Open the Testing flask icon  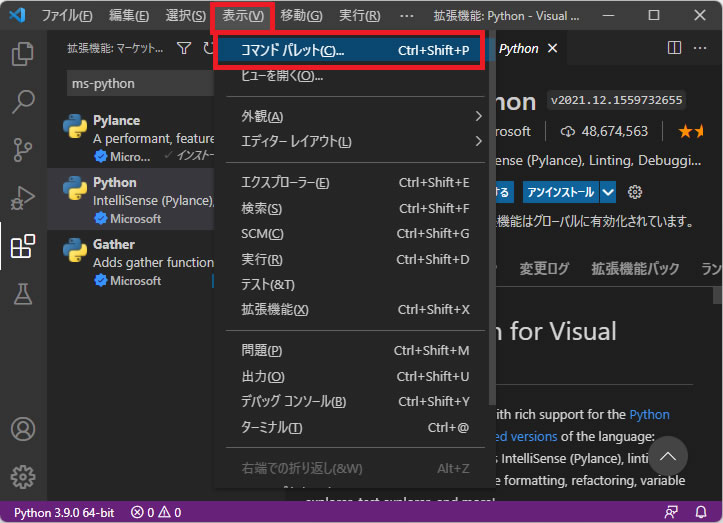(22, 294)
